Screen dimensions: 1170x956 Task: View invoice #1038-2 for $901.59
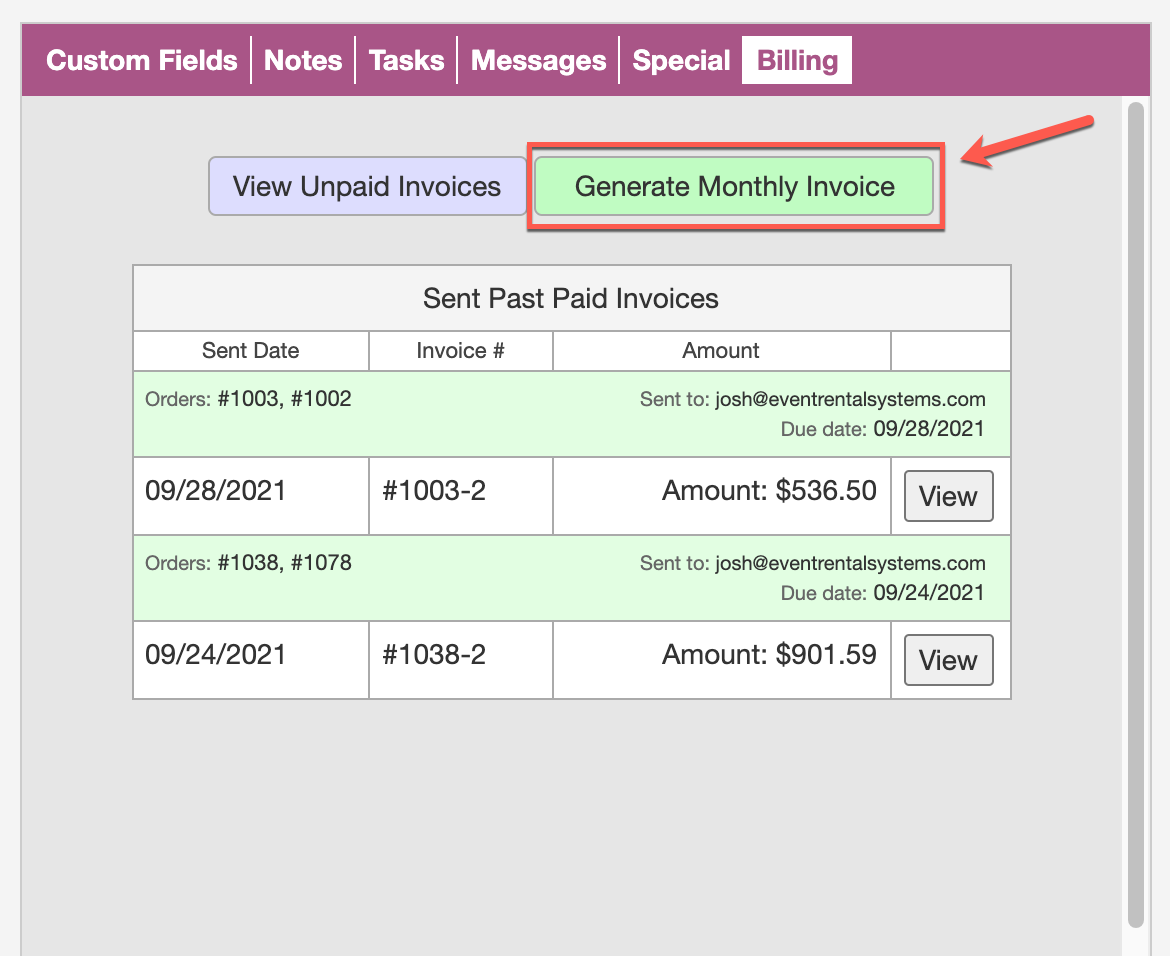[x=948, y=660]
